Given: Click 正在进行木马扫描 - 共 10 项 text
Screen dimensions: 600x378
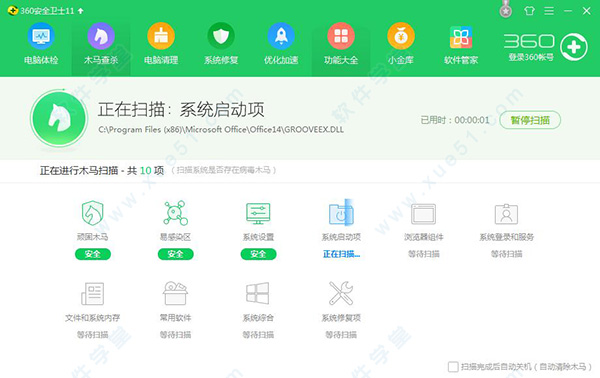Looking at the screenshot, I should [102, 170].
